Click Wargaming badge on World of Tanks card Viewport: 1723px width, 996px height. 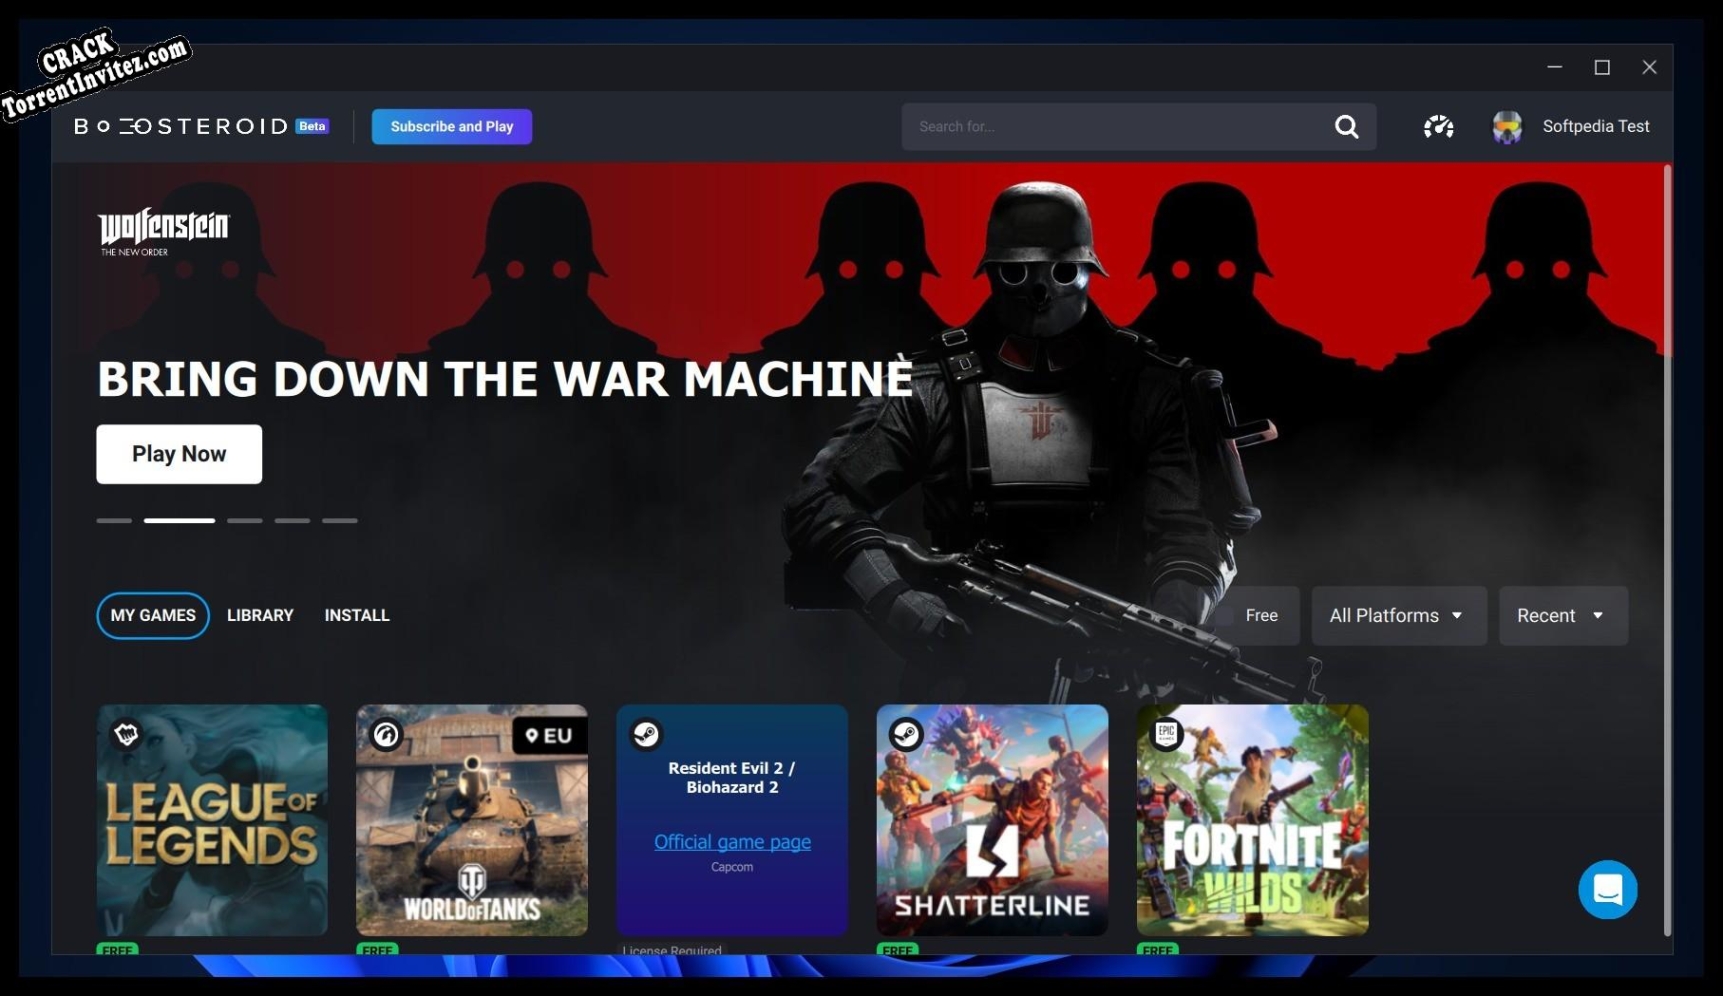point(386,735)
